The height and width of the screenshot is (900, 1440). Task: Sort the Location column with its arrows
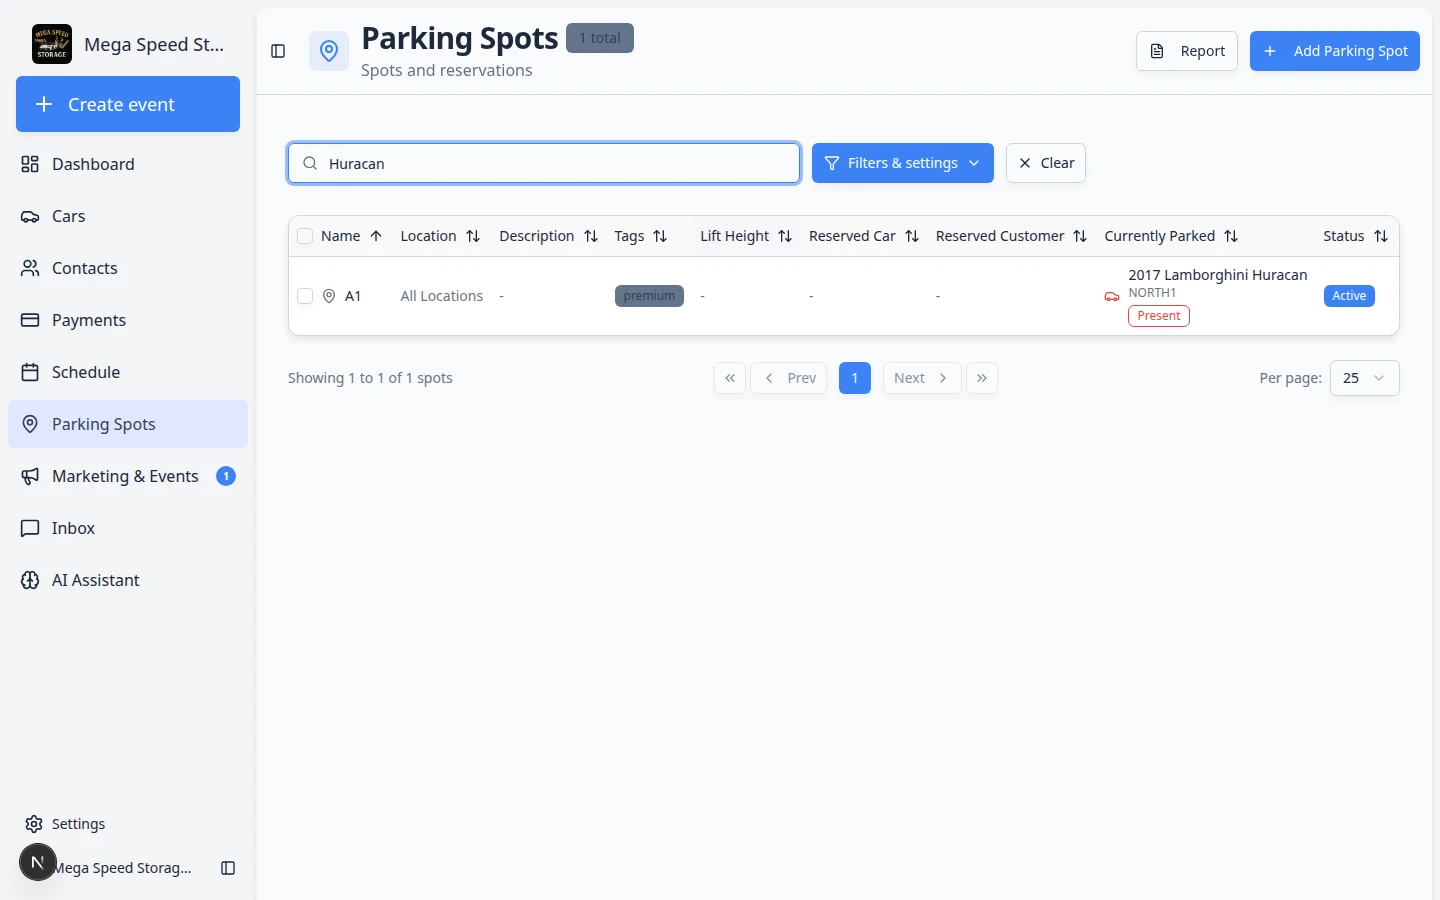473,236
